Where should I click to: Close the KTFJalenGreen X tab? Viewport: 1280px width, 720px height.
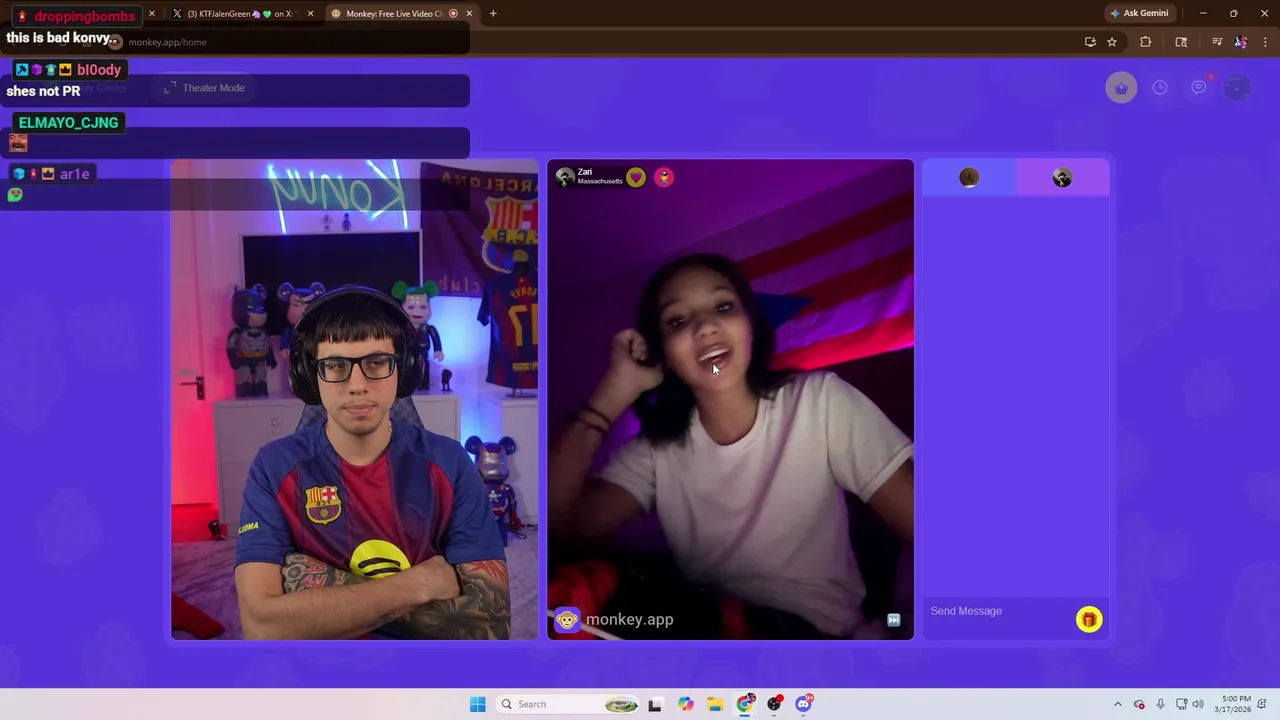(310, 14)
